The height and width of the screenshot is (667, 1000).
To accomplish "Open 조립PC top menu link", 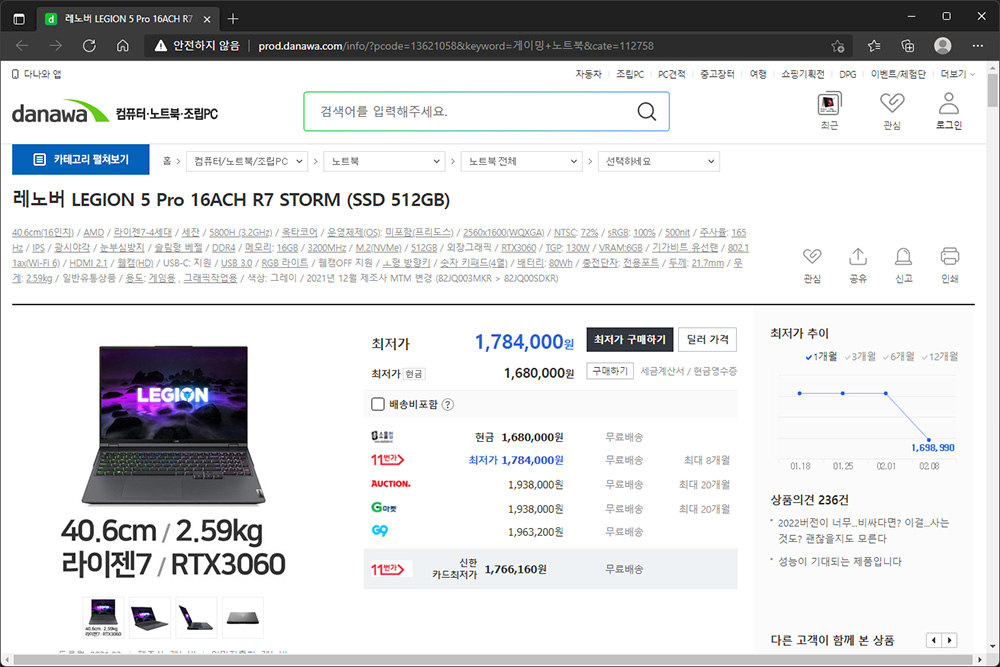I will click(x=630, y=74).
